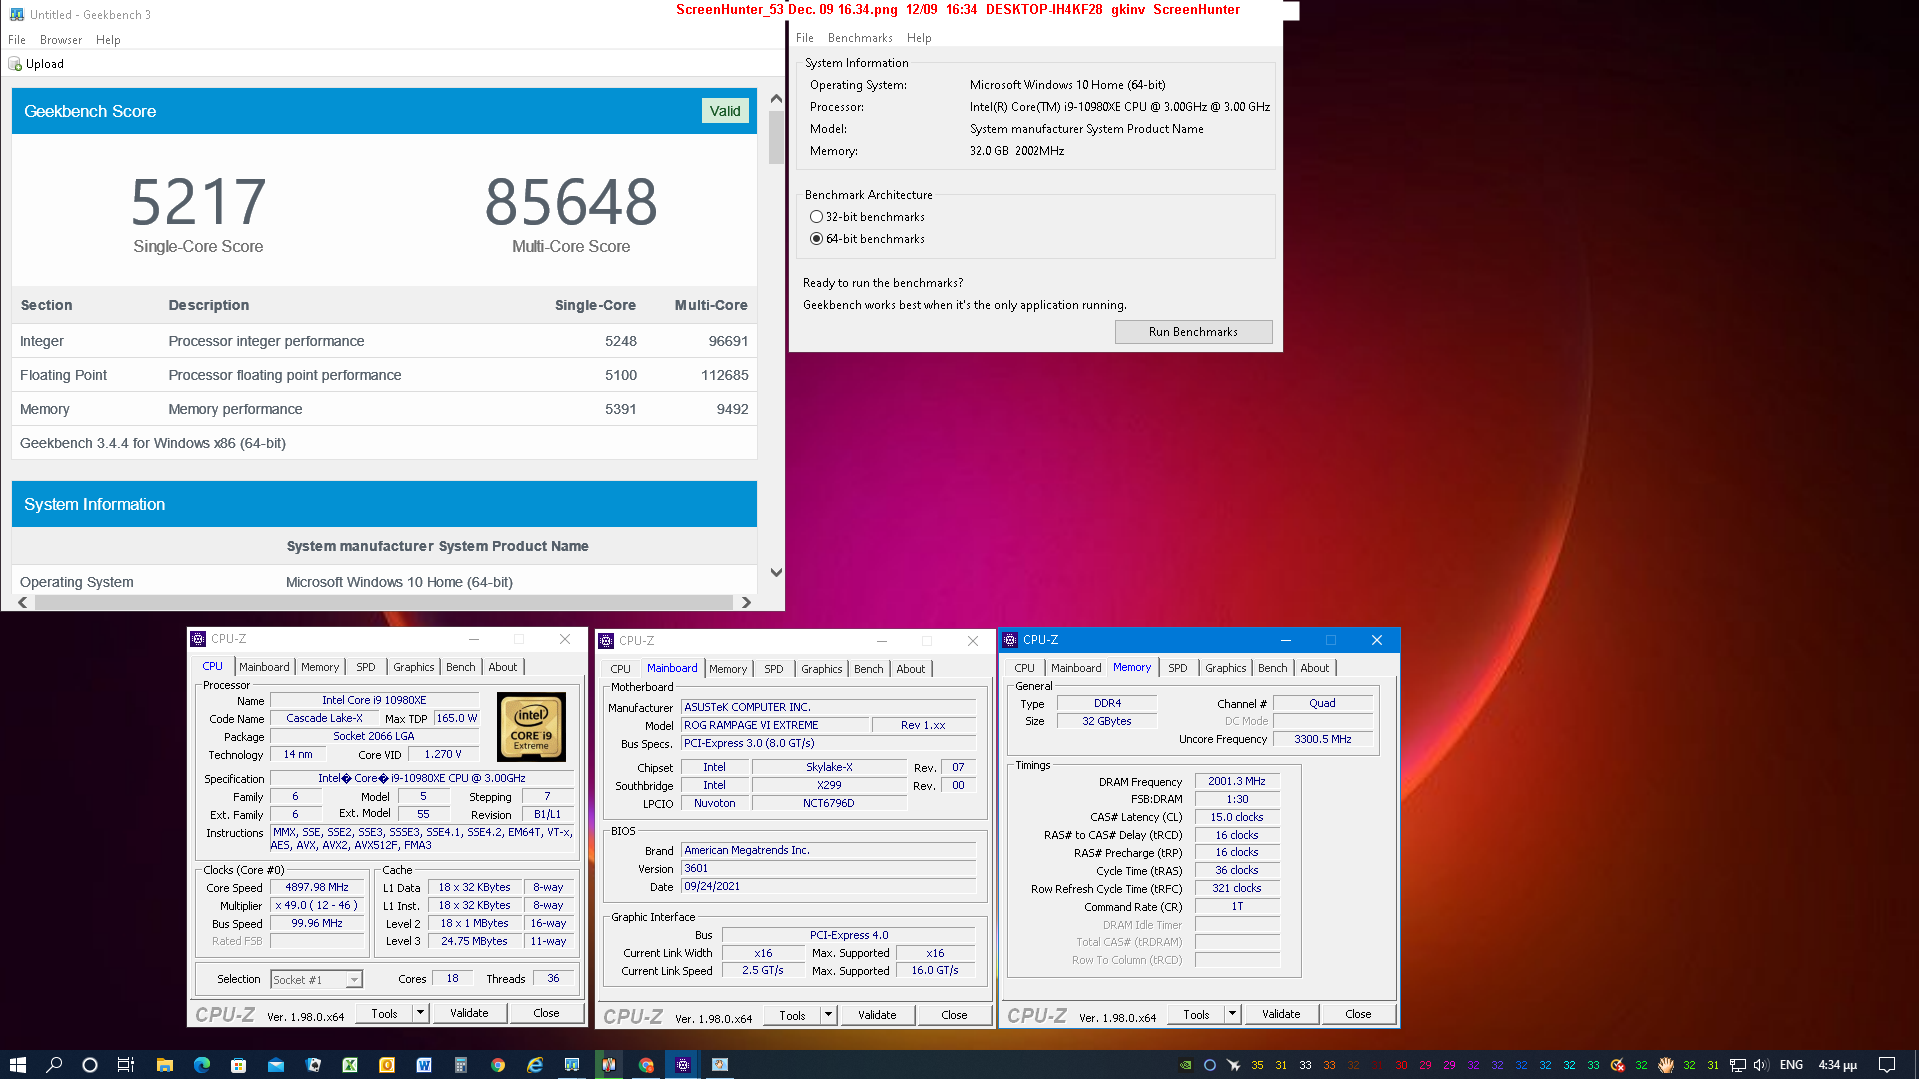1919x1079 pixels.
Task: Click Upload icon in Geekbench toolbar
Action: coord(15,64)
